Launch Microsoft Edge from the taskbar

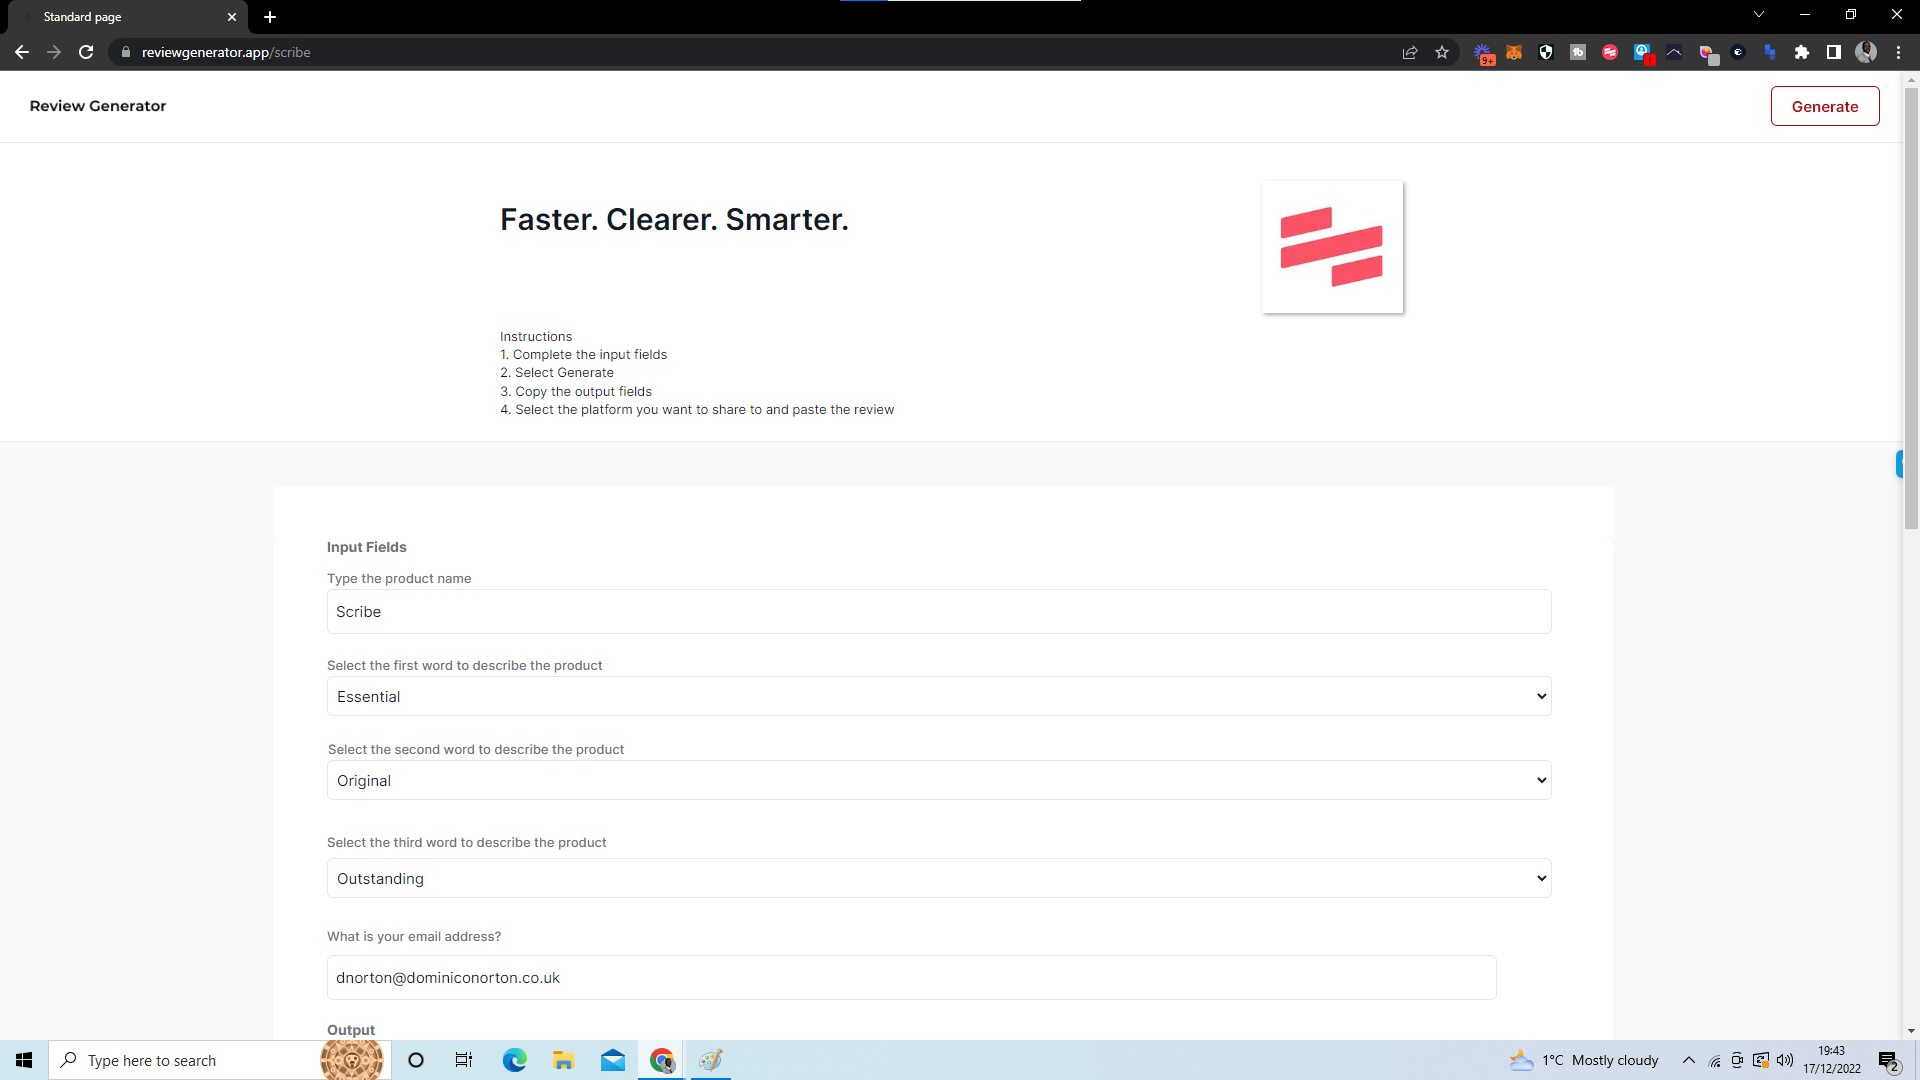514,1060
